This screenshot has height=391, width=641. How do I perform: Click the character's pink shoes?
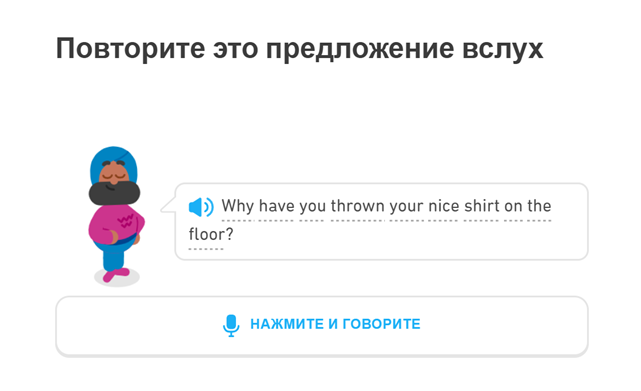pyautogui.click(x=116, y=275)
